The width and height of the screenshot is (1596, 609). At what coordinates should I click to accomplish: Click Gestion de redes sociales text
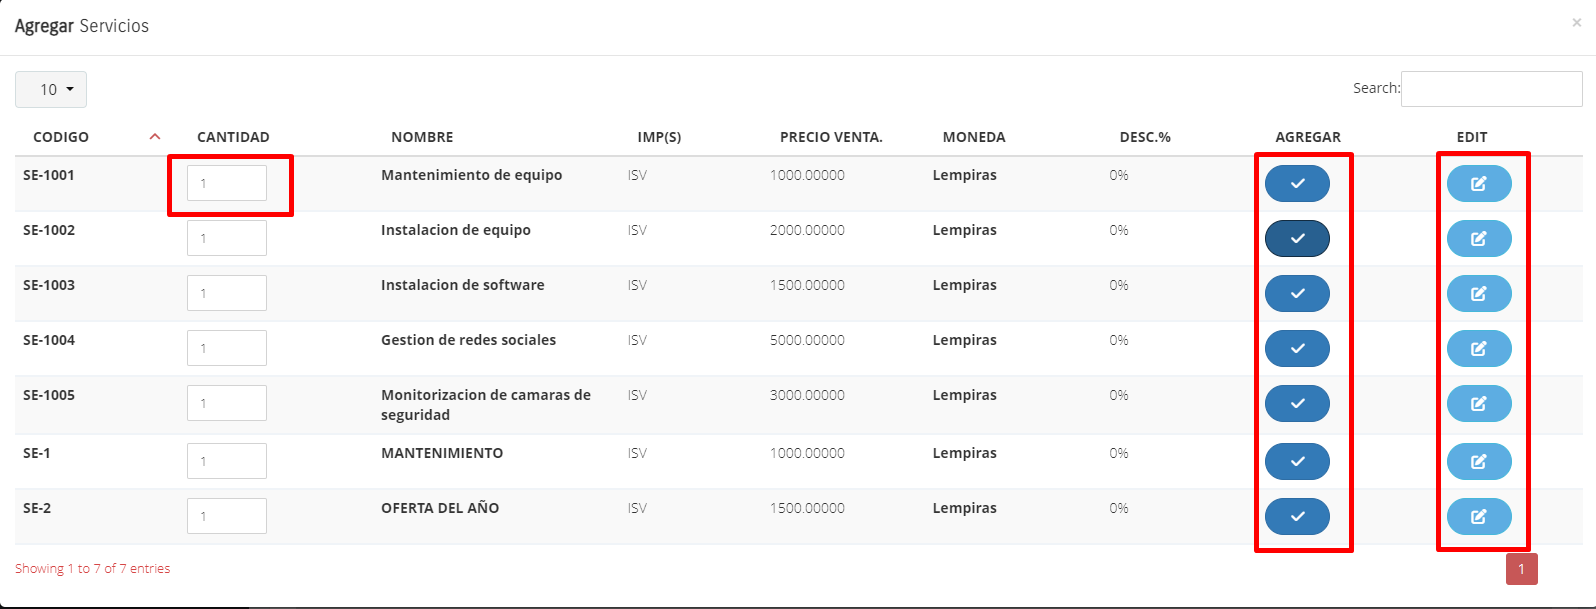click(x=468, y=340)
